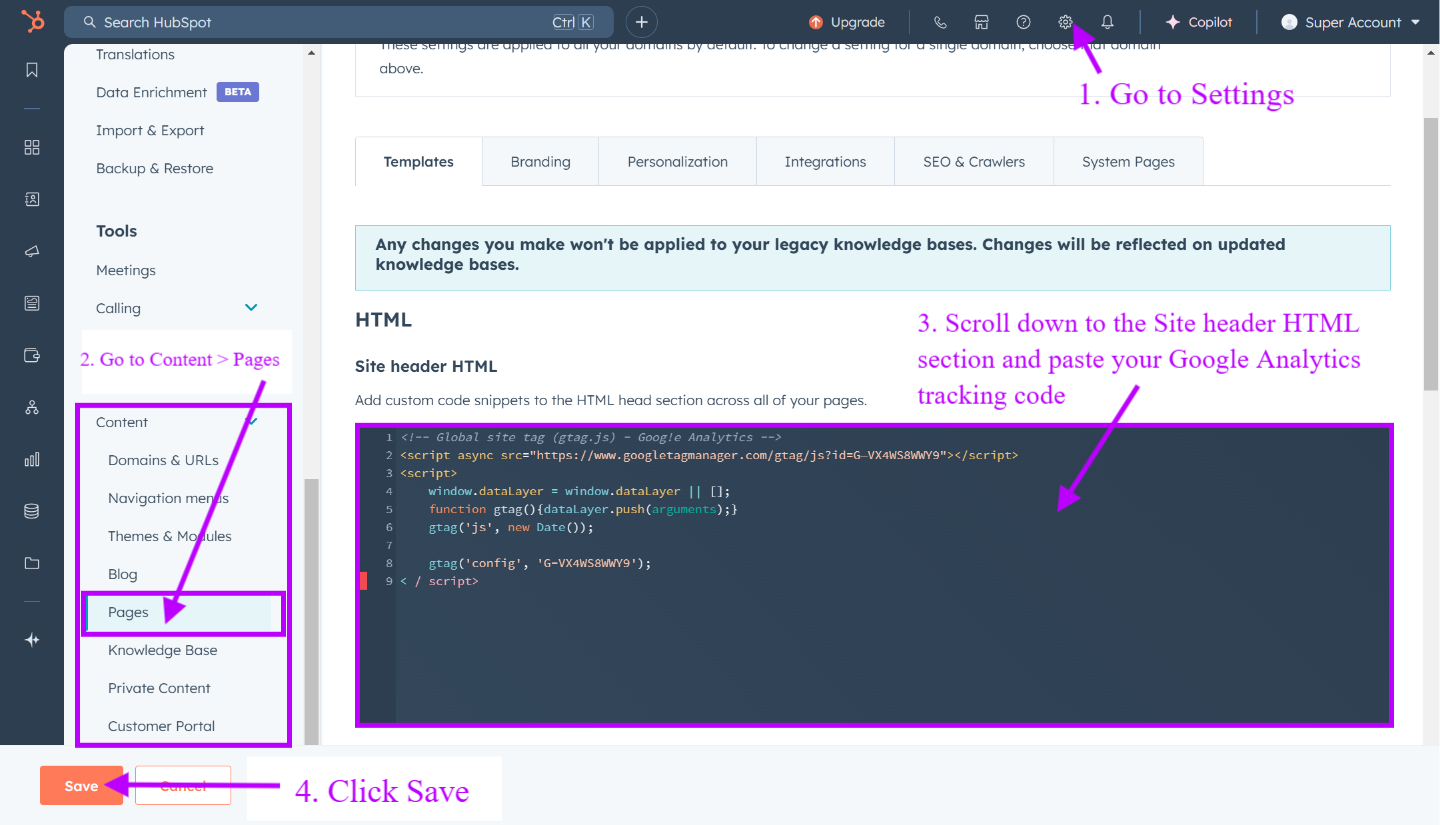
Task: Open the Marketing megaphone icon
Action: click(32, 251)
